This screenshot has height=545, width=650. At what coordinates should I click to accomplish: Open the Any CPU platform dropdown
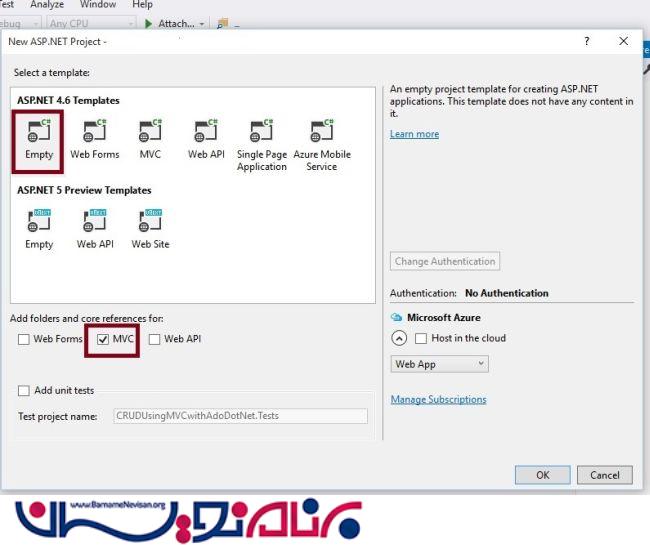point(91,24)
